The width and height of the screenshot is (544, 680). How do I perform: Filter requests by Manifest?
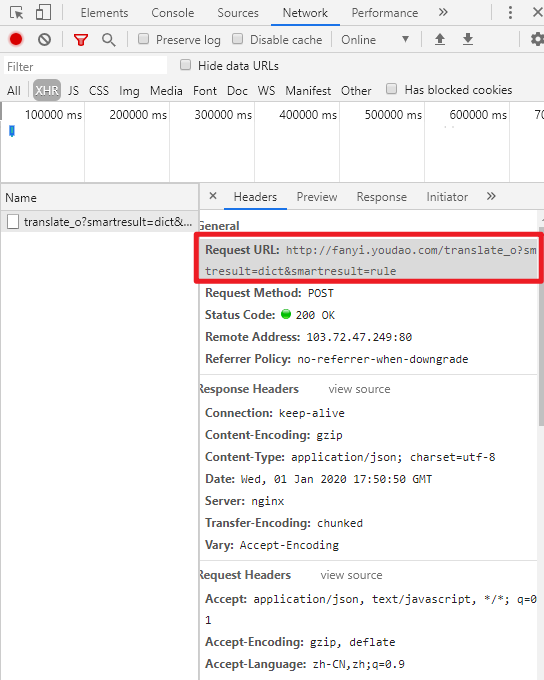(308, 91)
